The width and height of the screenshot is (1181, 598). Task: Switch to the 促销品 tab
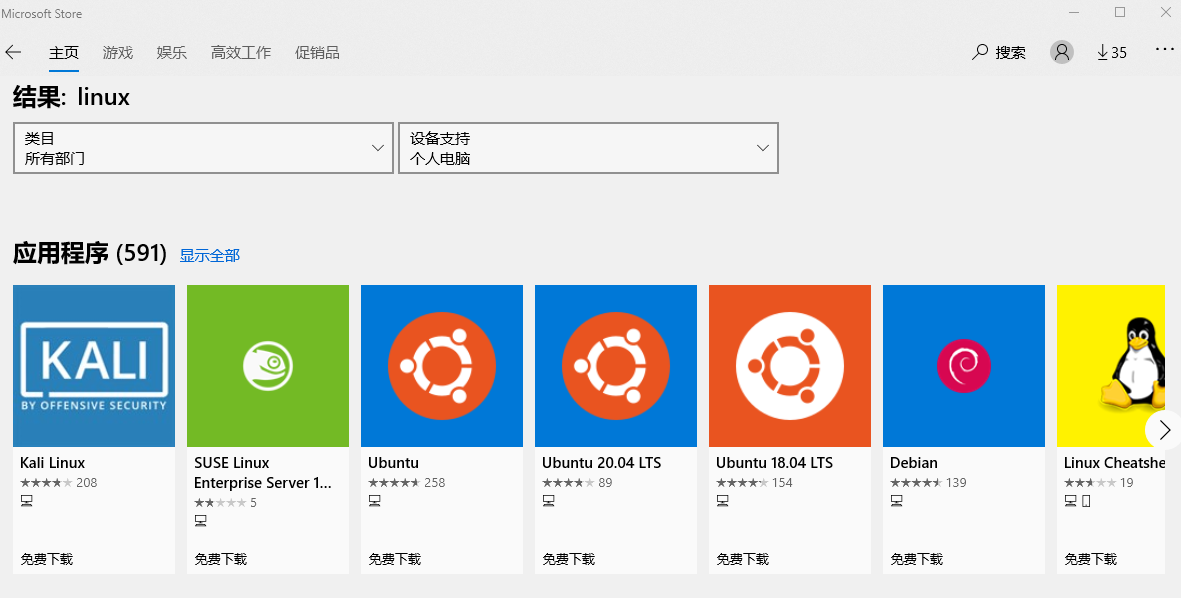click(x=317, y=53)
